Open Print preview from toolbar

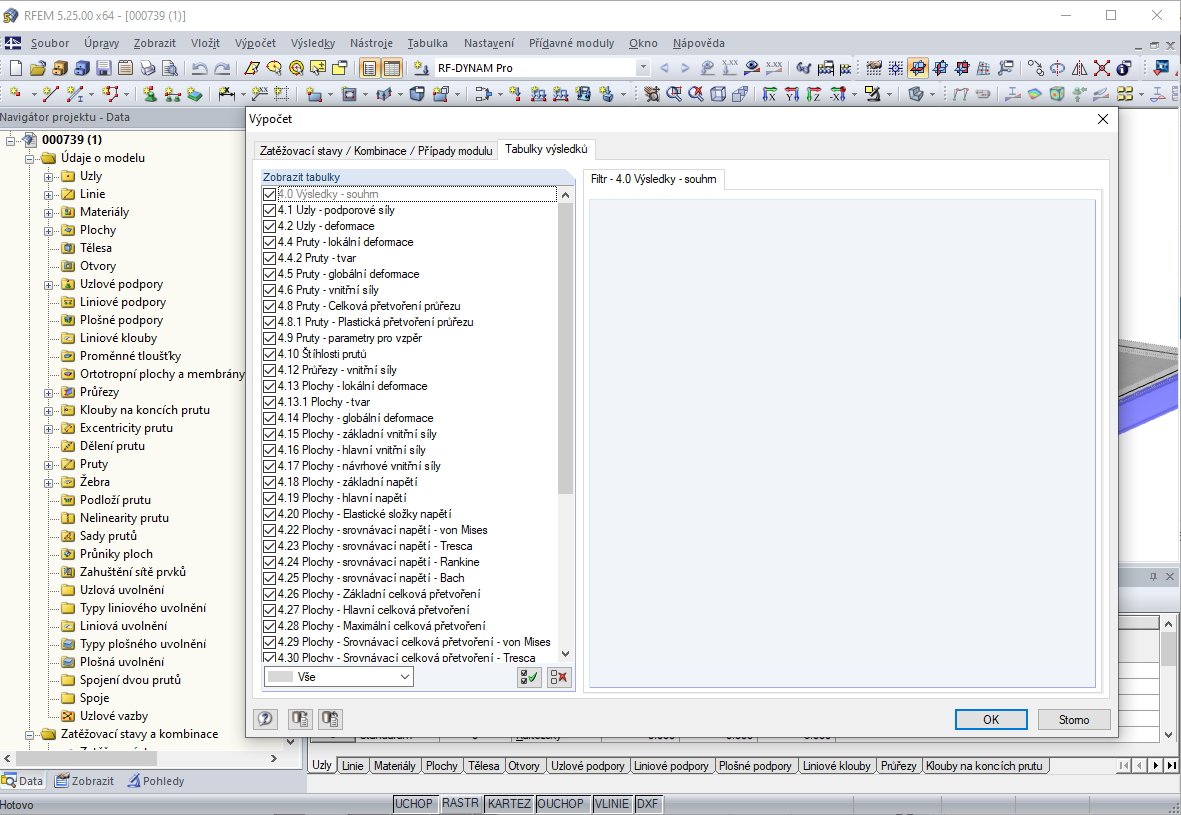point(170,68)
